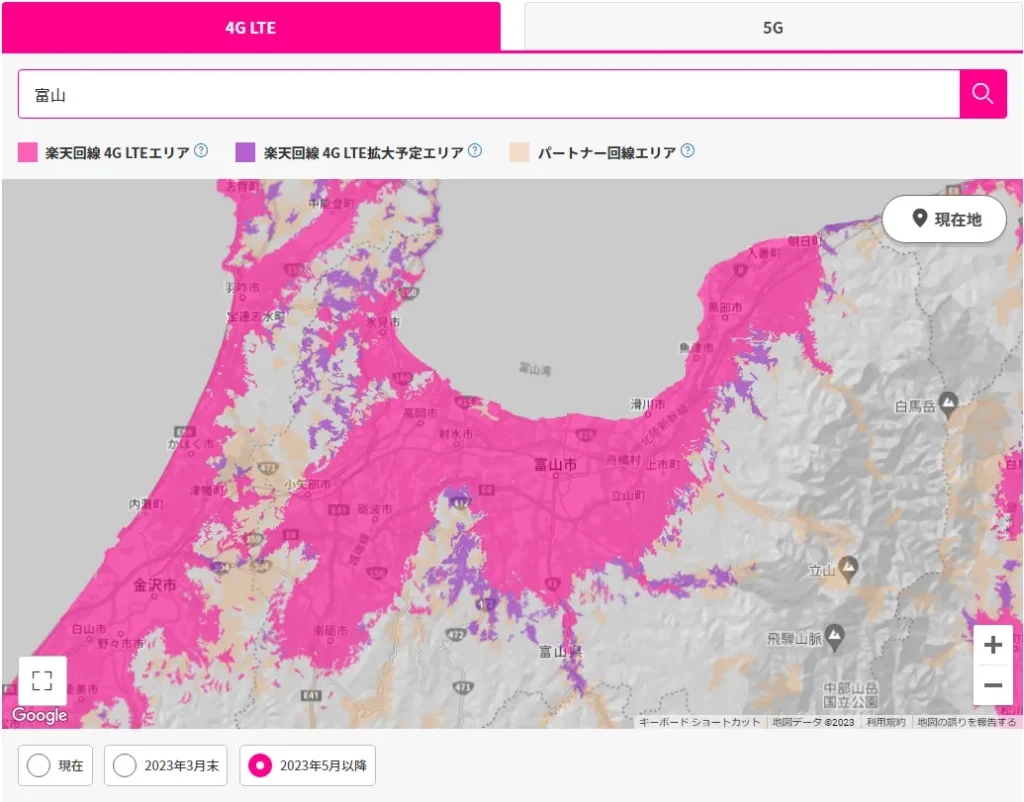This screenshot has width=1024, height=802.
Task: Click 地図の誤りを報告する link
Action: (x=967, y=722)
